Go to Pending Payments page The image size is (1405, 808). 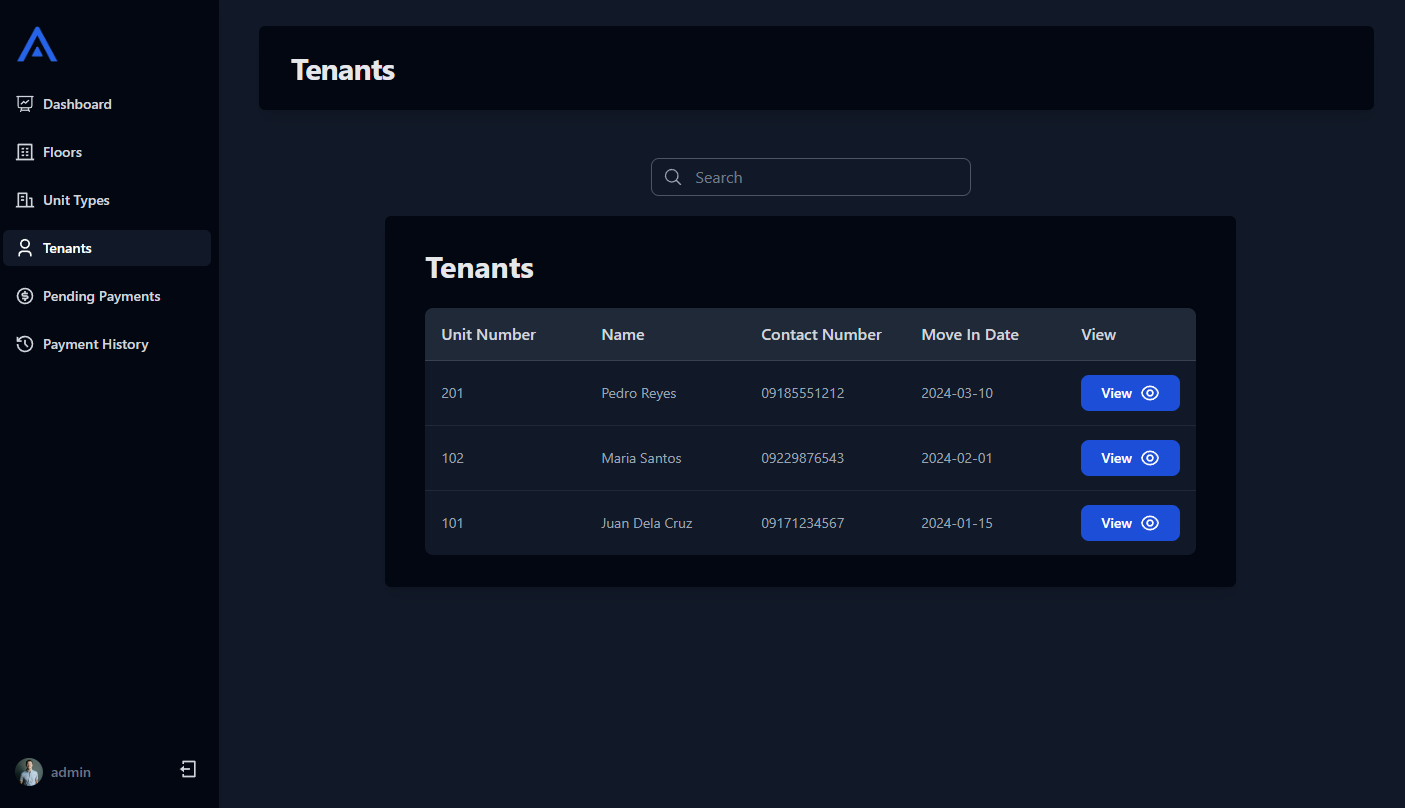pyautogui.click(x=107, y=296)
